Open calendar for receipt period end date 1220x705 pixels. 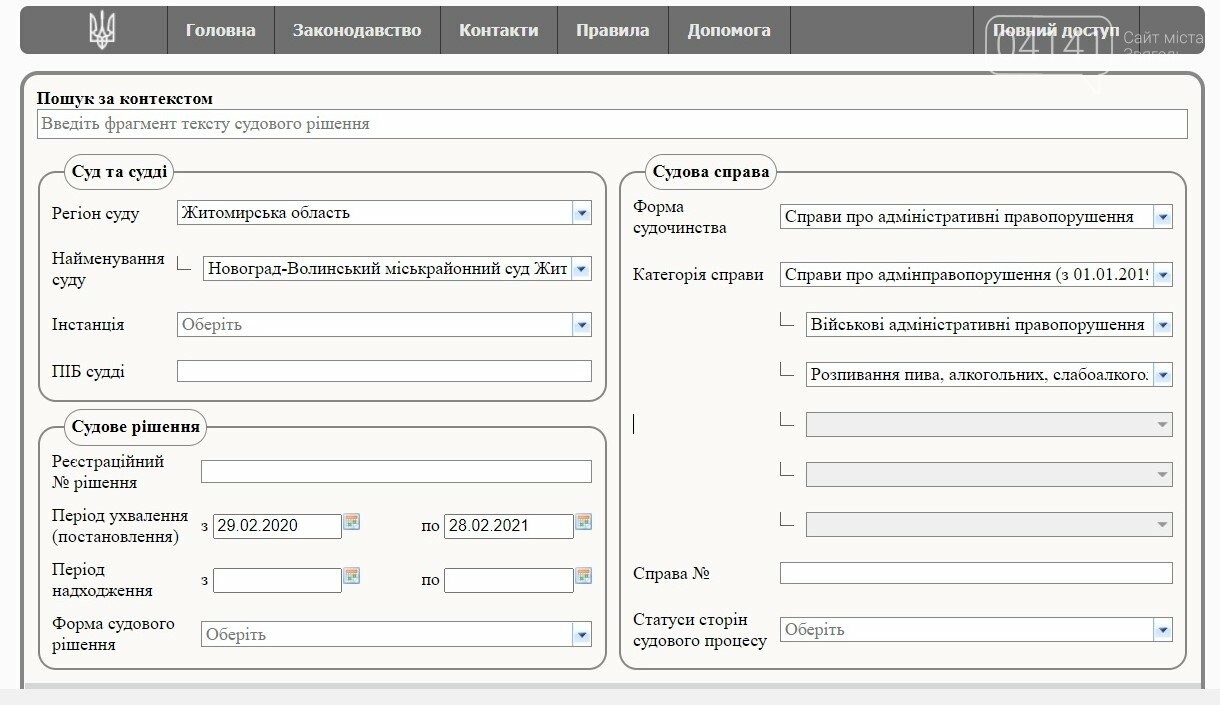tap(584, 576)
